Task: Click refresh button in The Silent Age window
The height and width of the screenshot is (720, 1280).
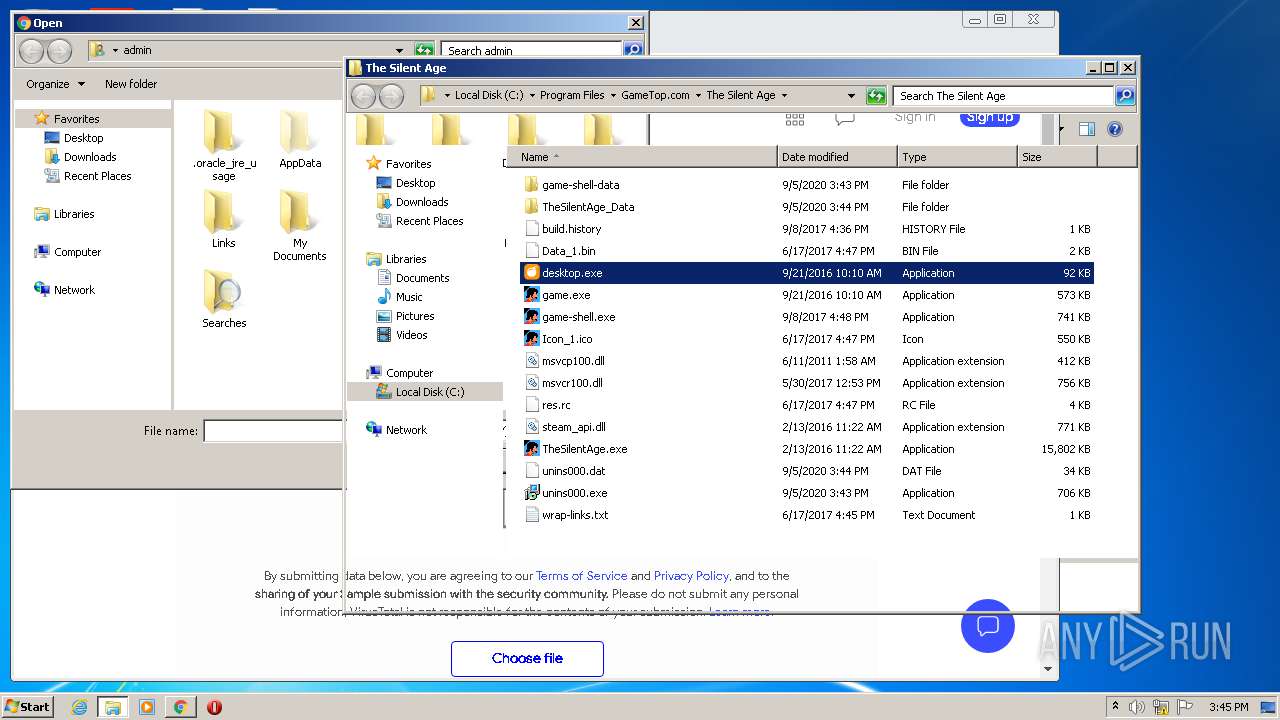Action: 877,96
